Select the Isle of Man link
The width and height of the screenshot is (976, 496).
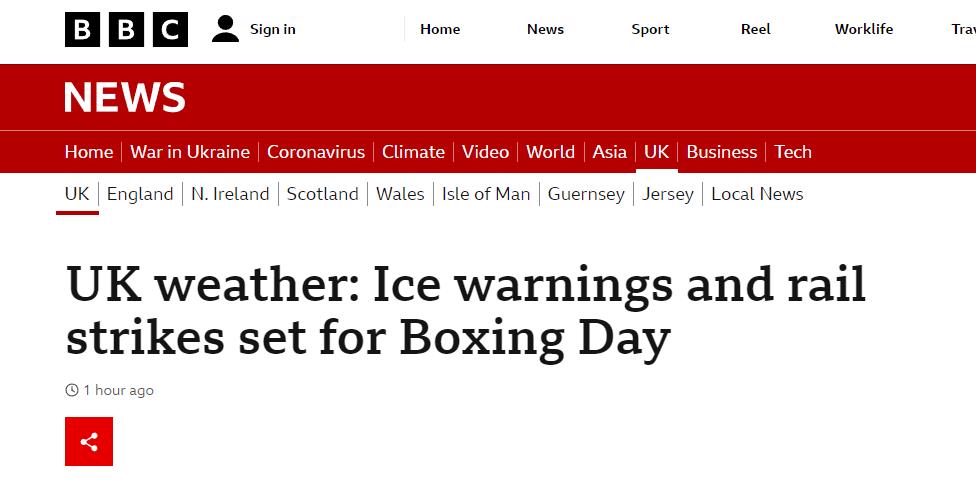pos(486,194)
